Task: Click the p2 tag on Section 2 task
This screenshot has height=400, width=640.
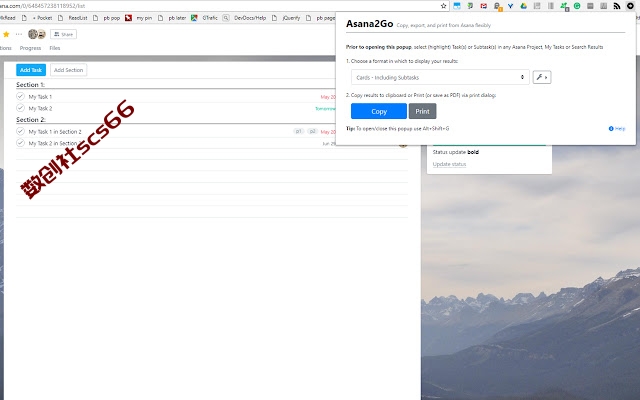Action: (x=313, y=131)
